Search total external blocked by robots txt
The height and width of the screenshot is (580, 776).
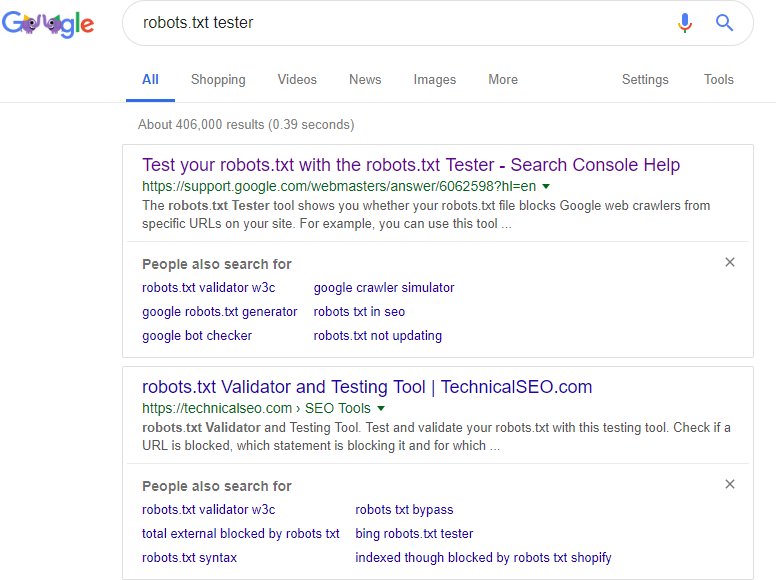click(241, 533)
